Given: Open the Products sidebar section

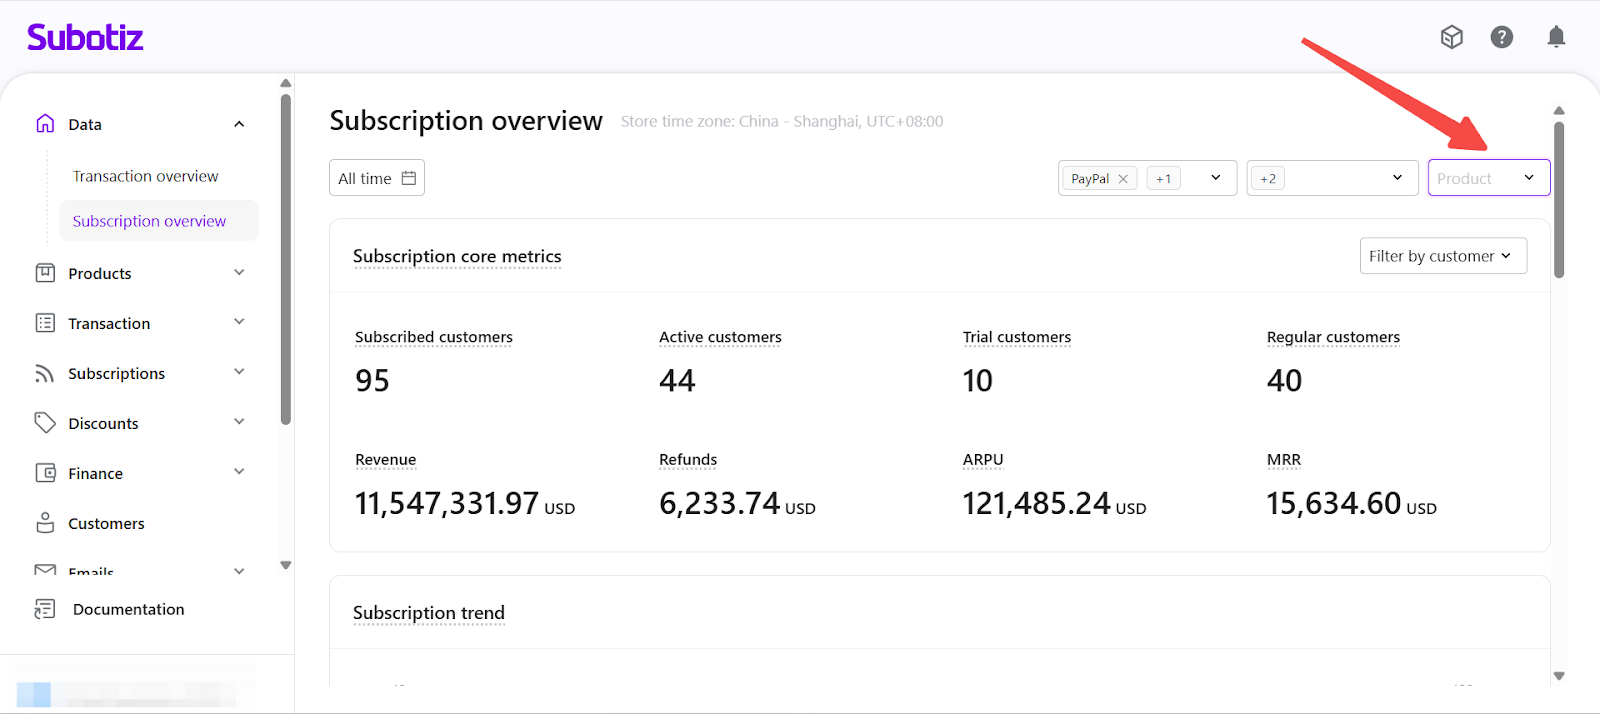Looking at the screenshot, I should pos(100,273).
